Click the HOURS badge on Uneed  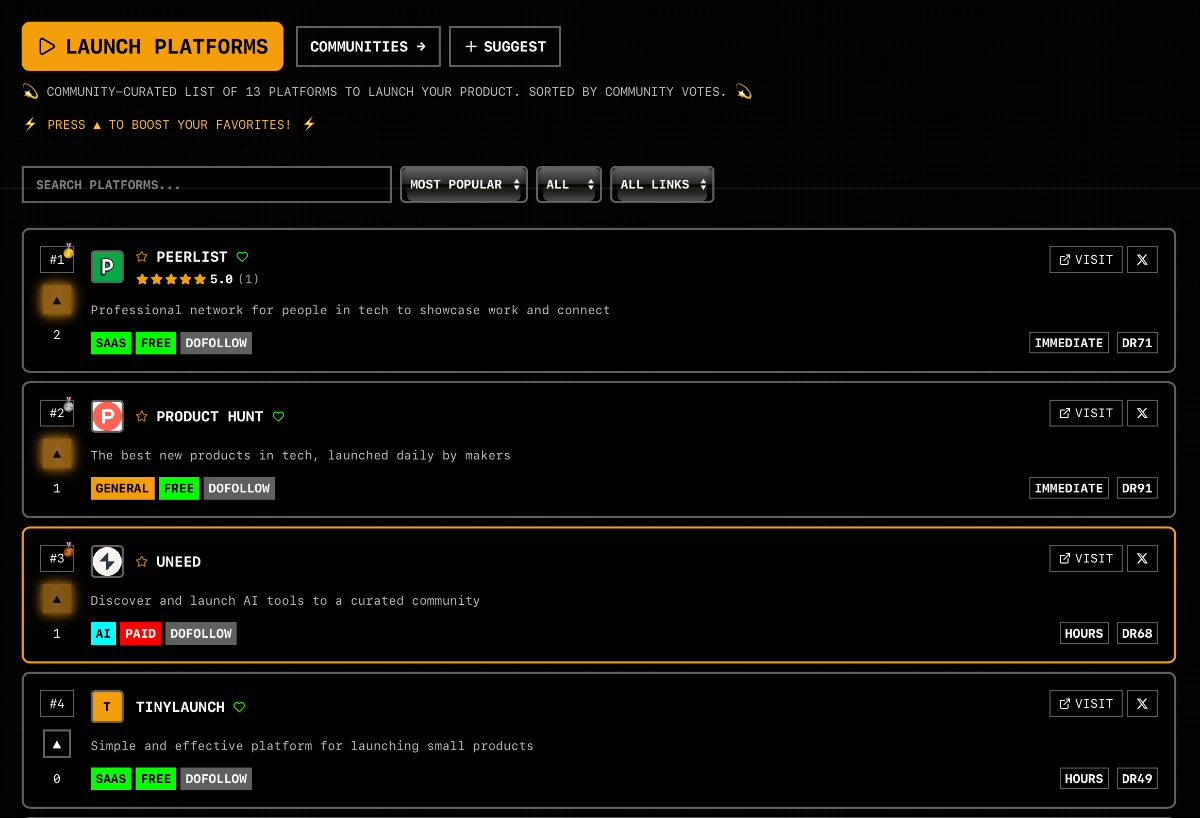1084,633
